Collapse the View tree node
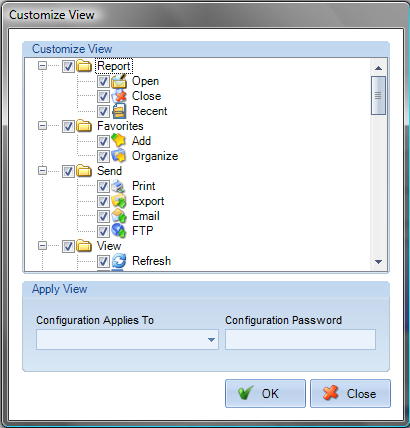 pos(42,246)
